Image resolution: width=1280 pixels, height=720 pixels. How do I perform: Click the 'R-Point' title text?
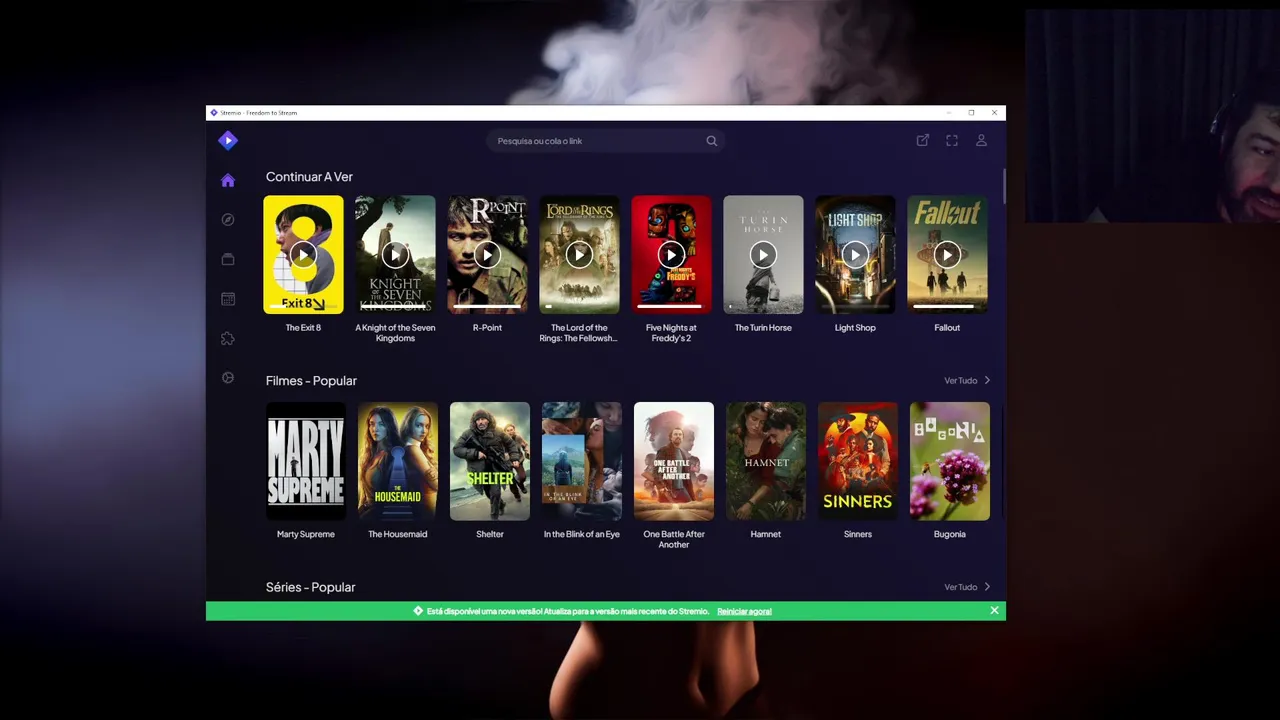point(487,328)
